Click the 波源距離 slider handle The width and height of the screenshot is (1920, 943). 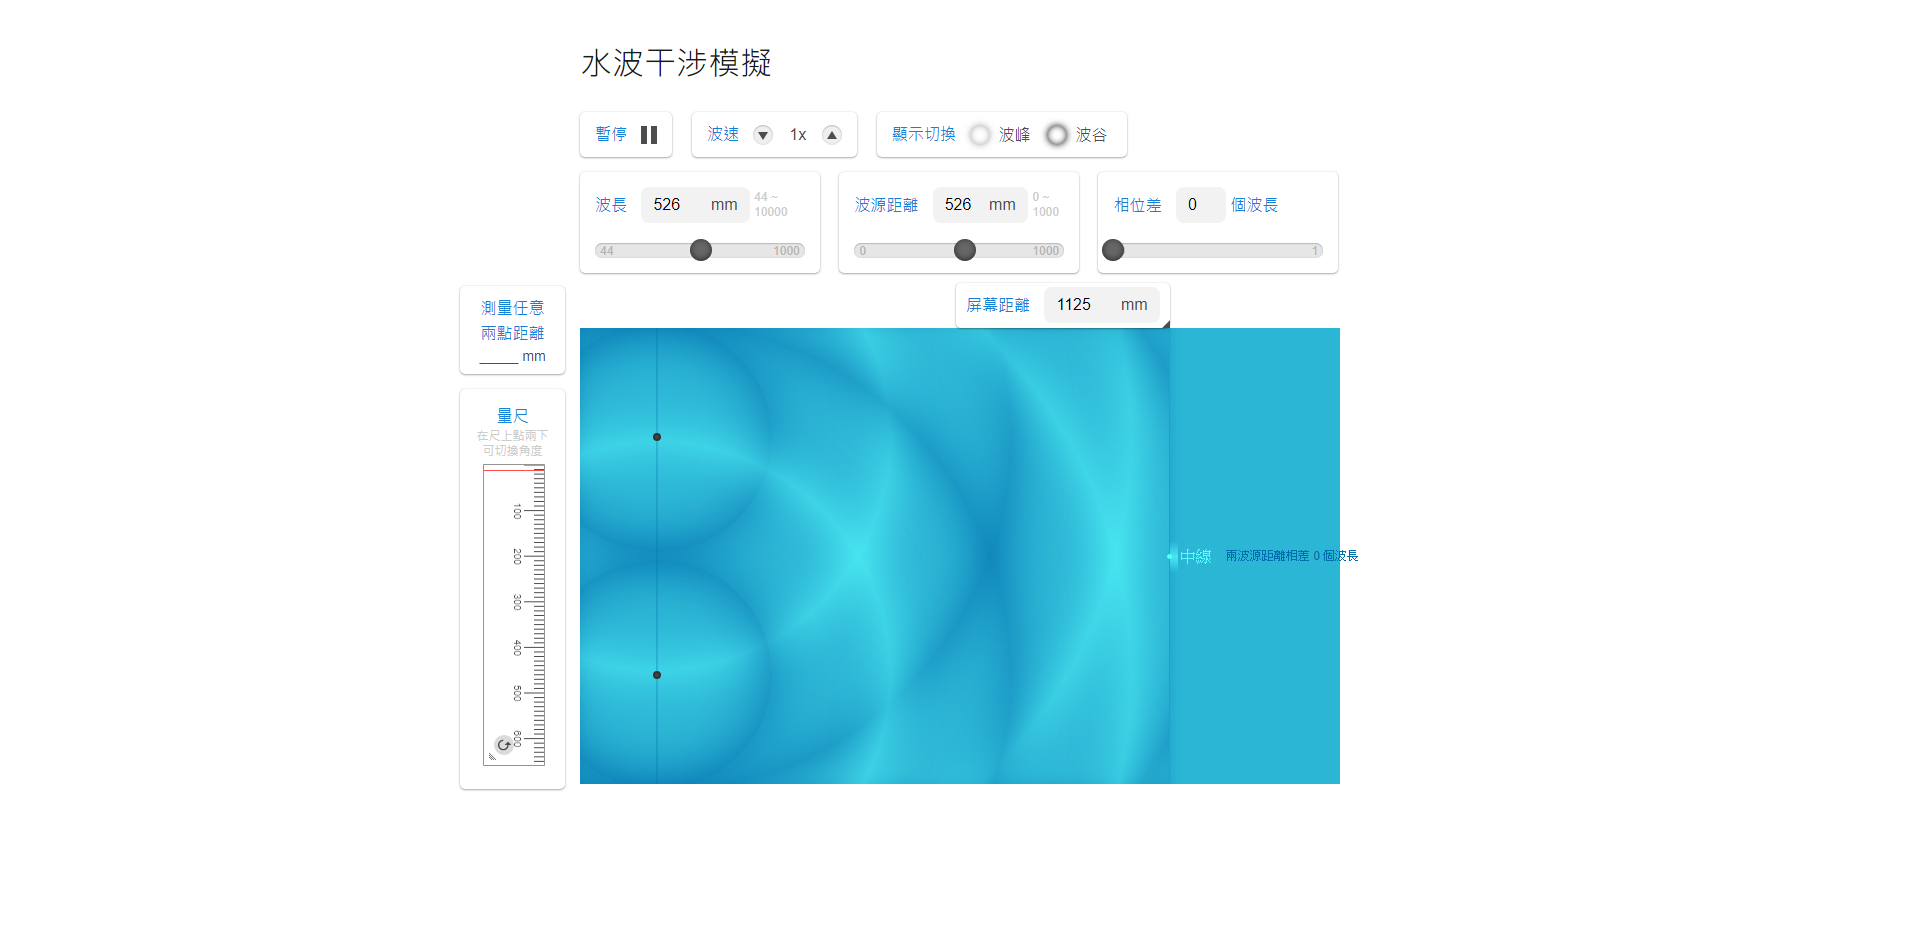click(x=965, y=250)
